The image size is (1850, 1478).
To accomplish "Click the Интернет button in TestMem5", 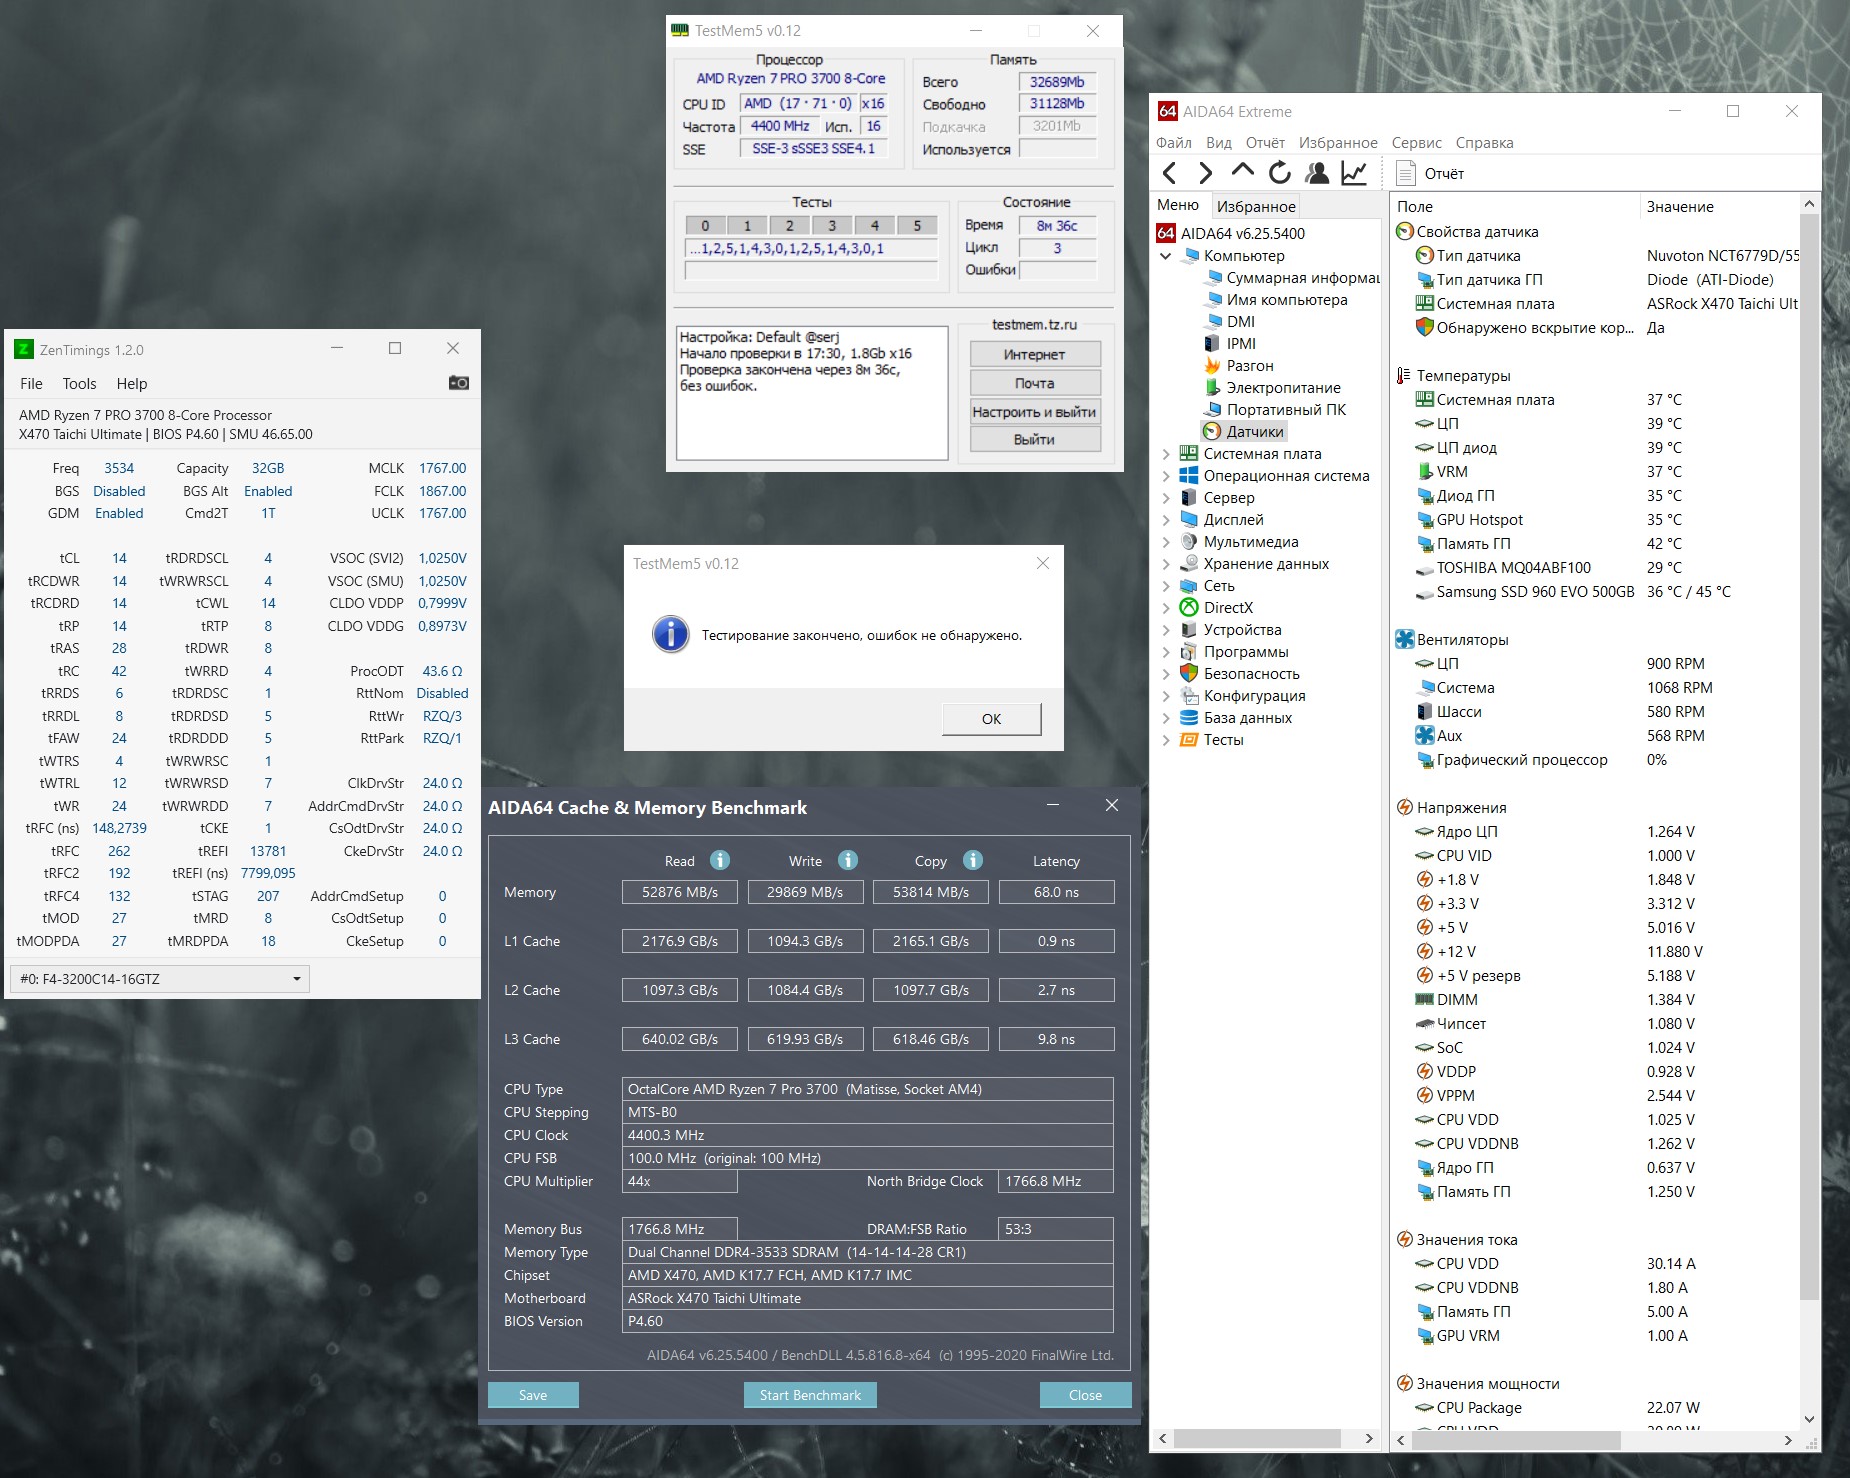I will tap(1035, 354).
